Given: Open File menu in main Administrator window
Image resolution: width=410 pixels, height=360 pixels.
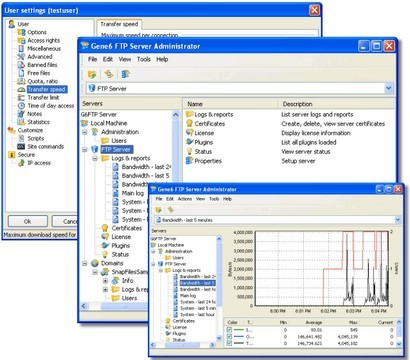Looking at the screenshot, I should 92,59.
